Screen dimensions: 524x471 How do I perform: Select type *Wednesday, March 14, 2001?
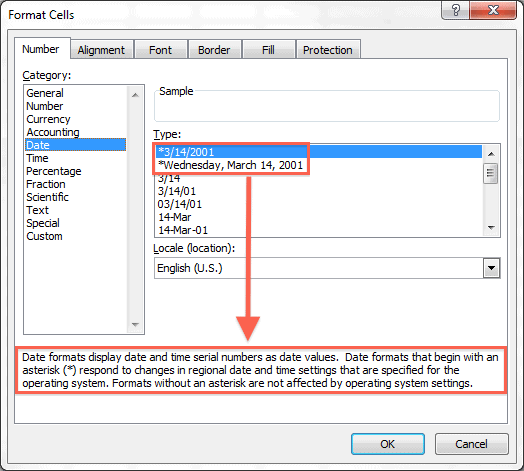318,165
